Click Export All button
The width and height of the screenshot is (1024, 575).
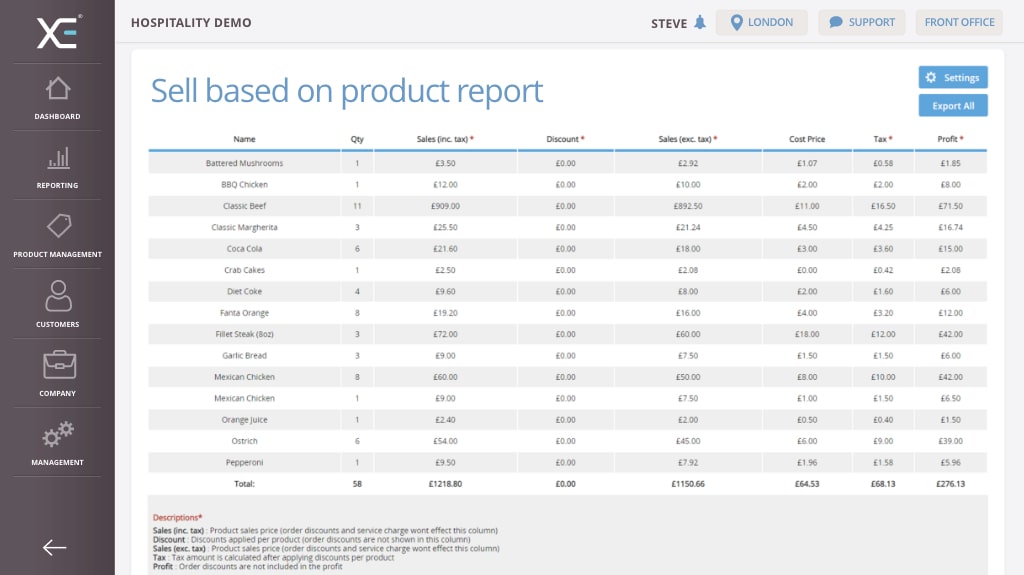pyautogui.click(x=953, y=106)
